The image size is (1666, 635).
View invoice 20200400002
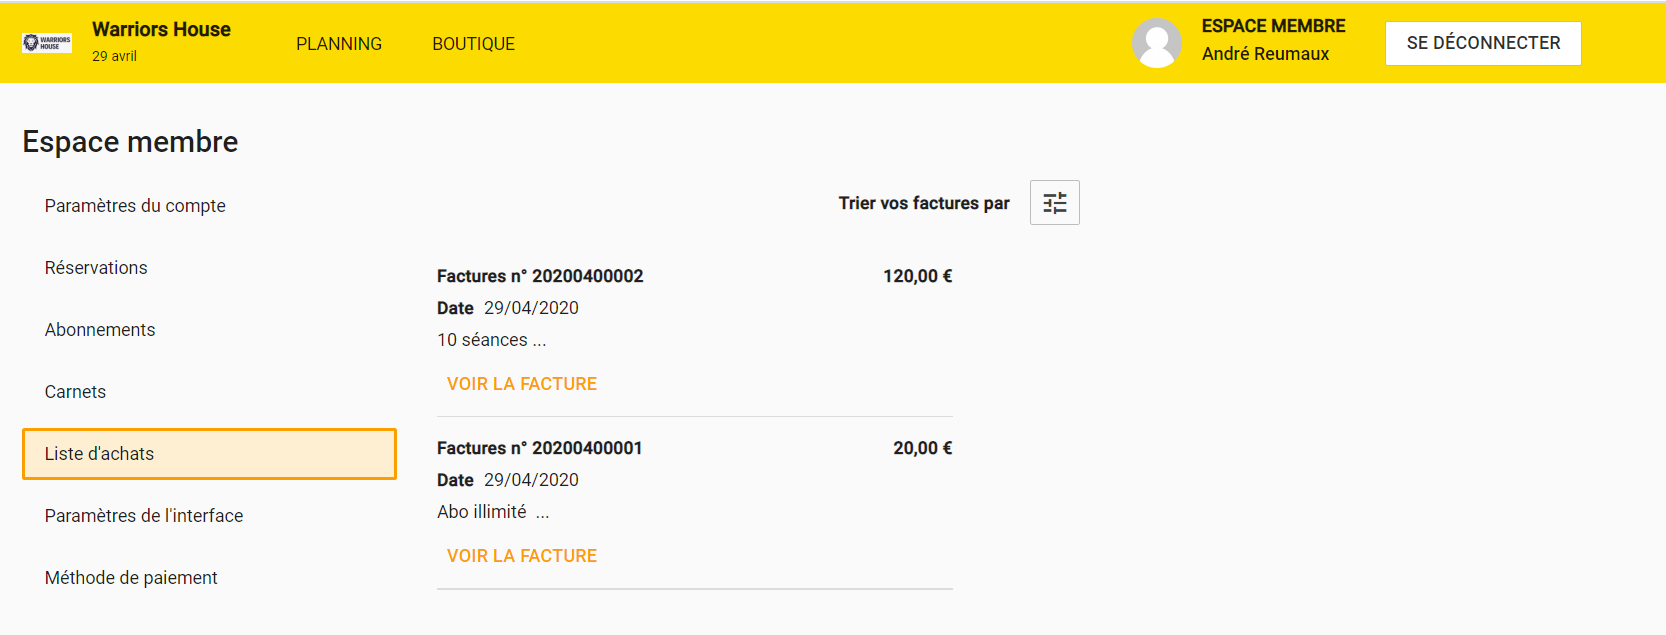pos(522,384)
